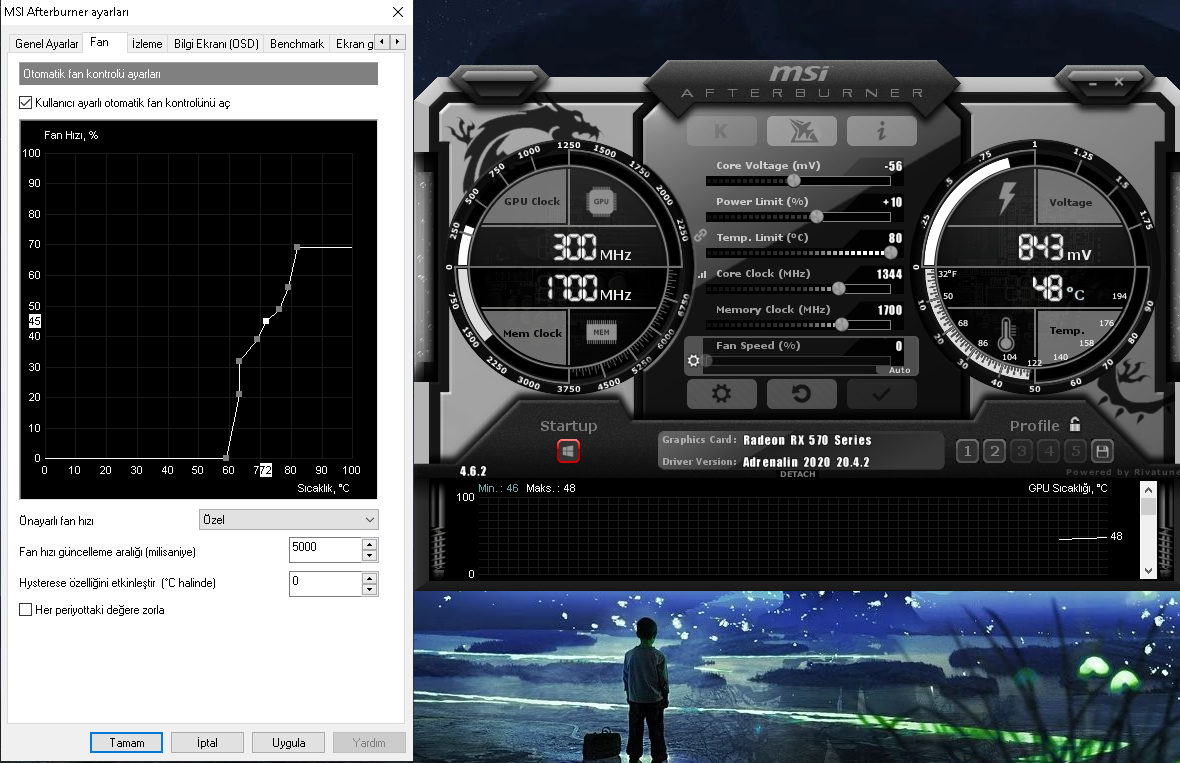Screen dimensions: 1180x763
Task: Click the reset arrow button
Action: (801, 393)
